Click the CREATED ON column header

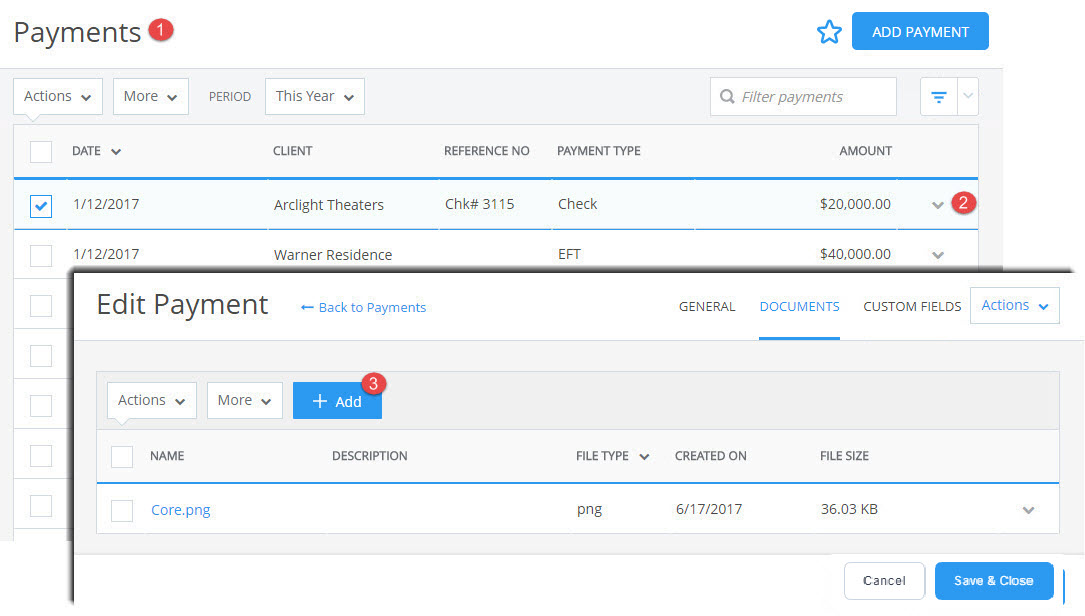click(x=711, y=456)
